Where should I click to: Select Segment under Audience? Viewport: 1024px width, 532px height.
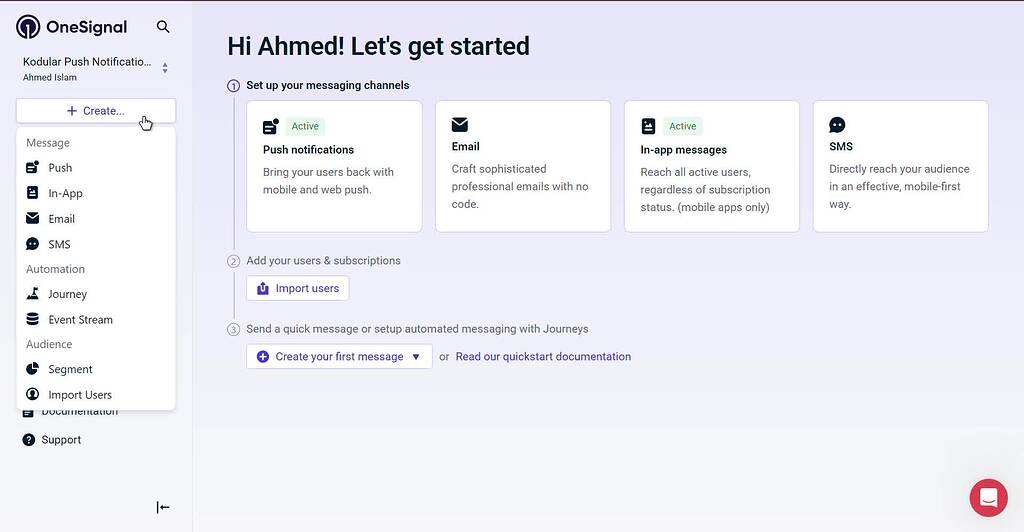point(70,369)
